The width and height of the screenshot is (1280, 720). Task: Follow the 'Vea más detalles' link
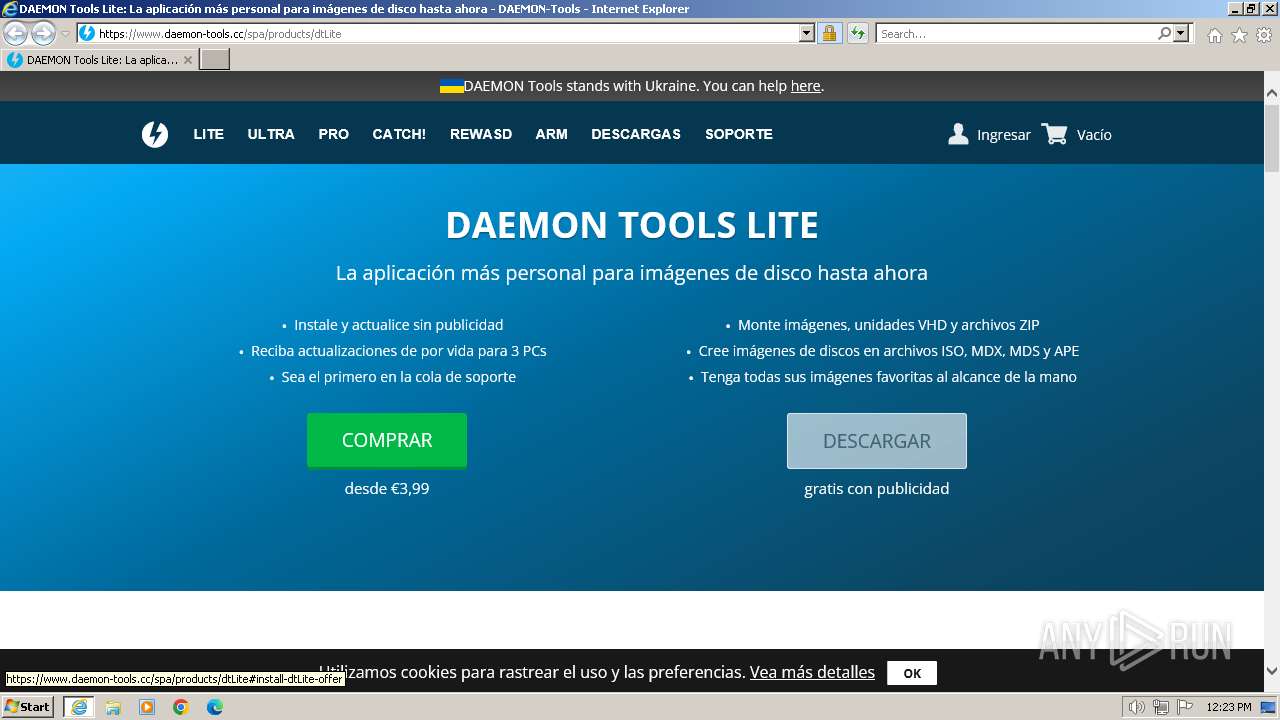click(812, 672)
